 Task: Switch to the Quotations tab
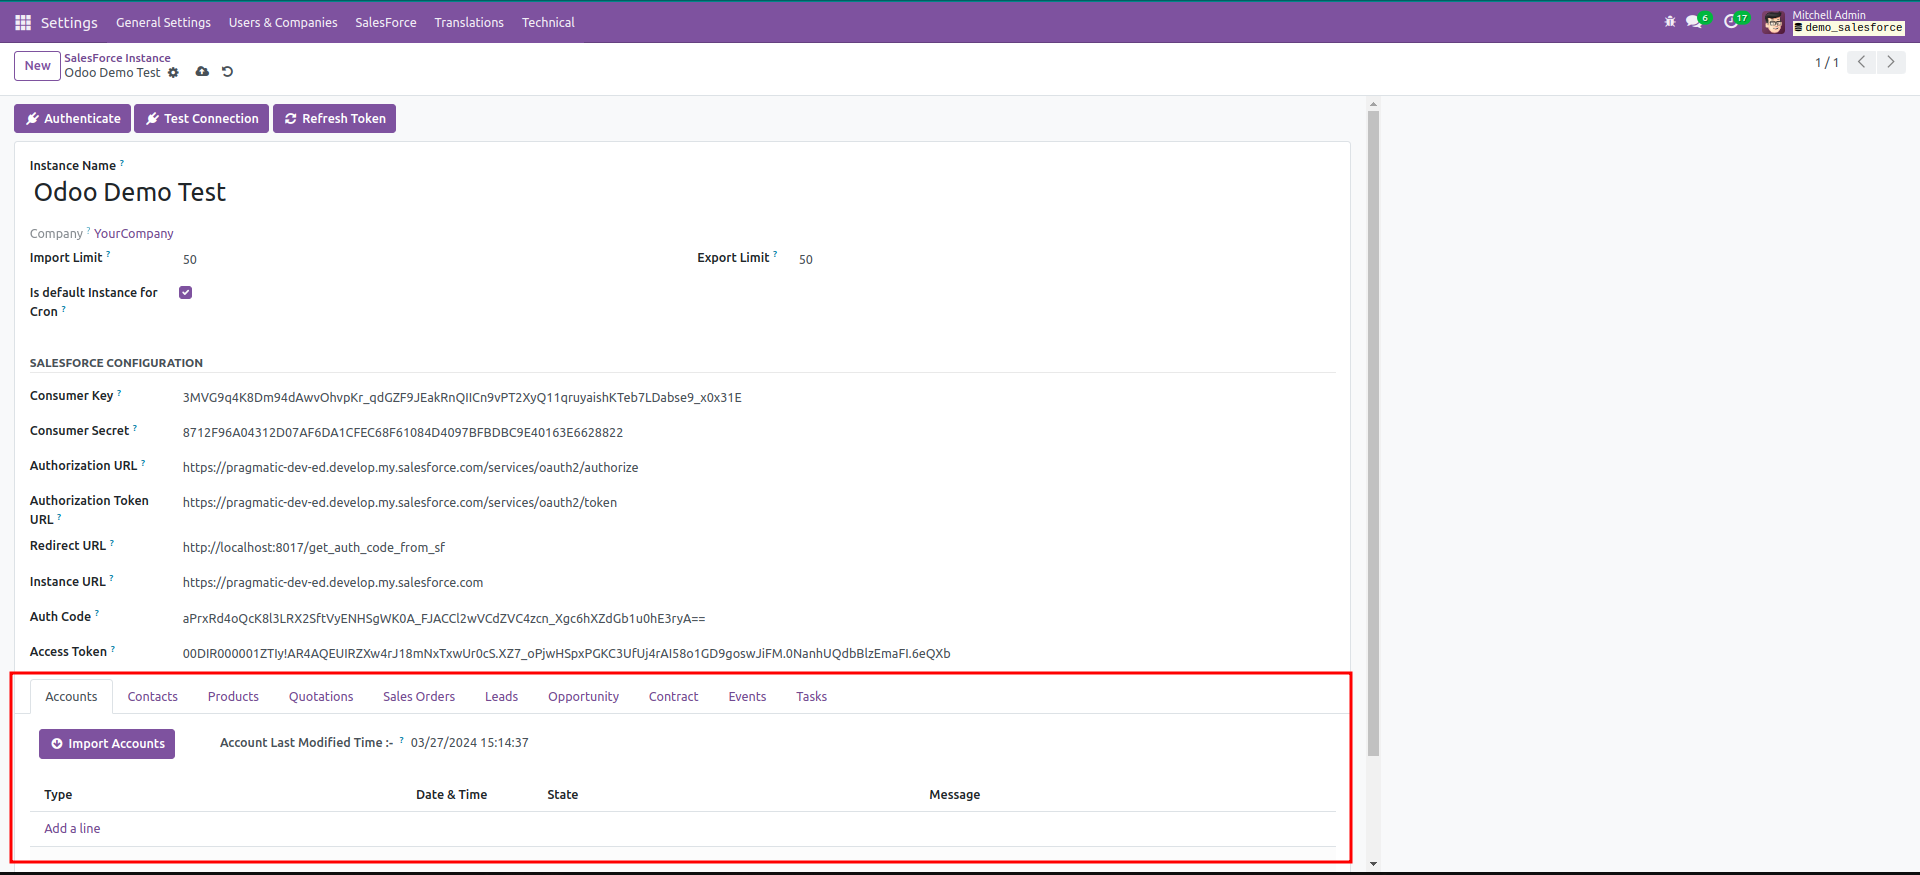[x=321, y=697]
